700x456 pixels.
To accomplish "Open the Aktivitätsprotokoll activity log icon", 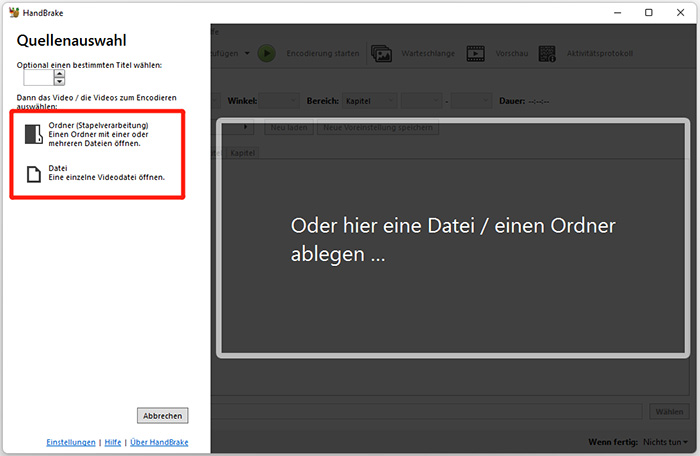I will (x=547, y=53).
